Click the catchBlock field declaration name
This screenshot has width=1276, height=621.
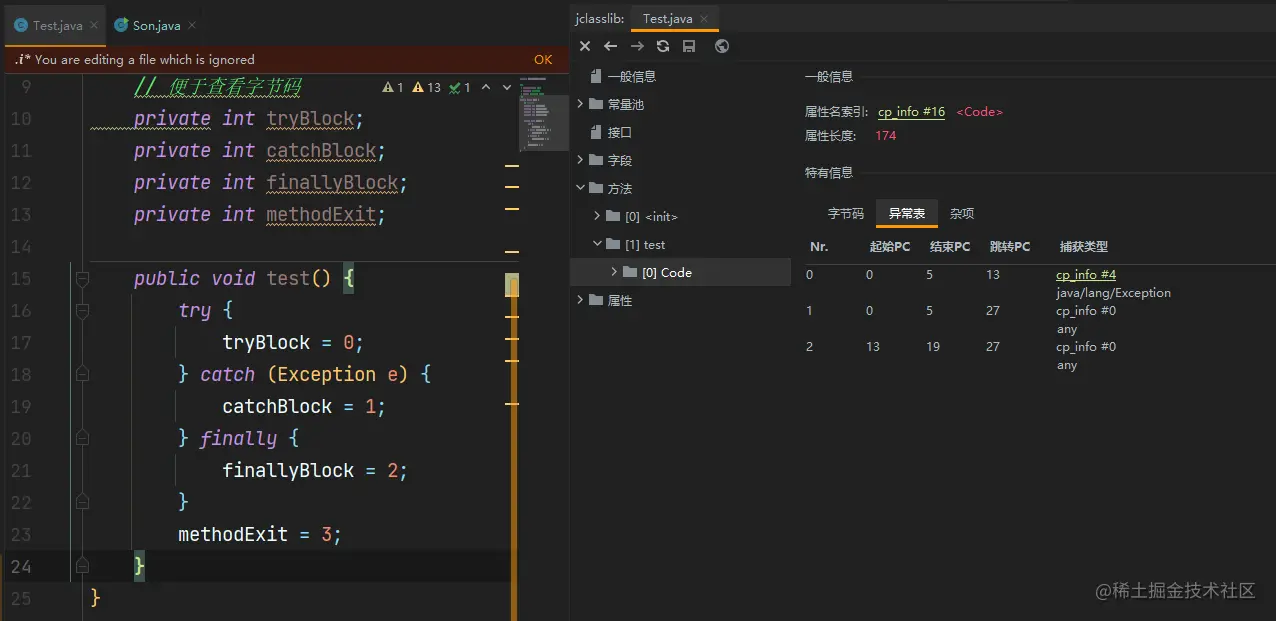click(x=321, y=150)
